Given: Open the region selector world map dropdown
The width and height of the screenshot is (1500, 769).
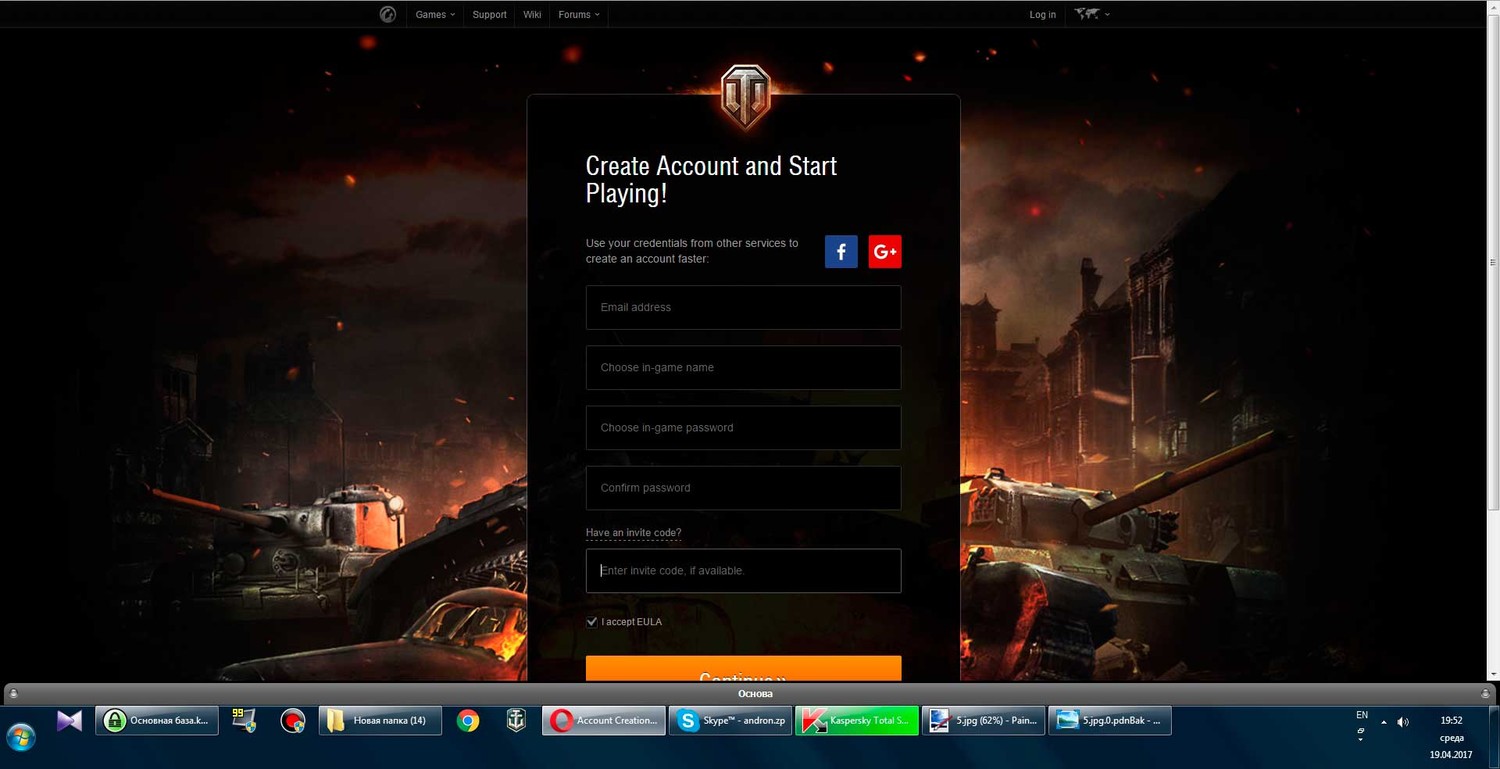Looking at the screenshot, I should (1092, 14).
